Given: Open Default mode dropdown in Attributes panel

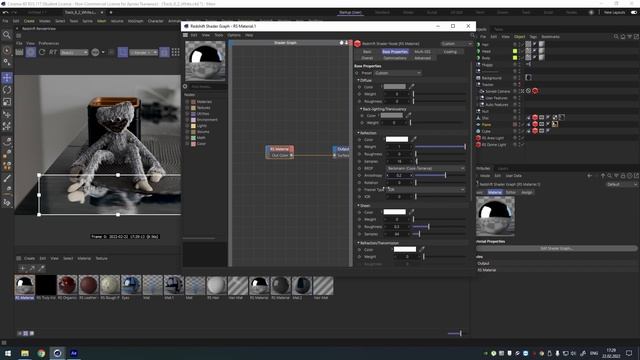Looking at the screenshot, I should [x=621, y=184].
